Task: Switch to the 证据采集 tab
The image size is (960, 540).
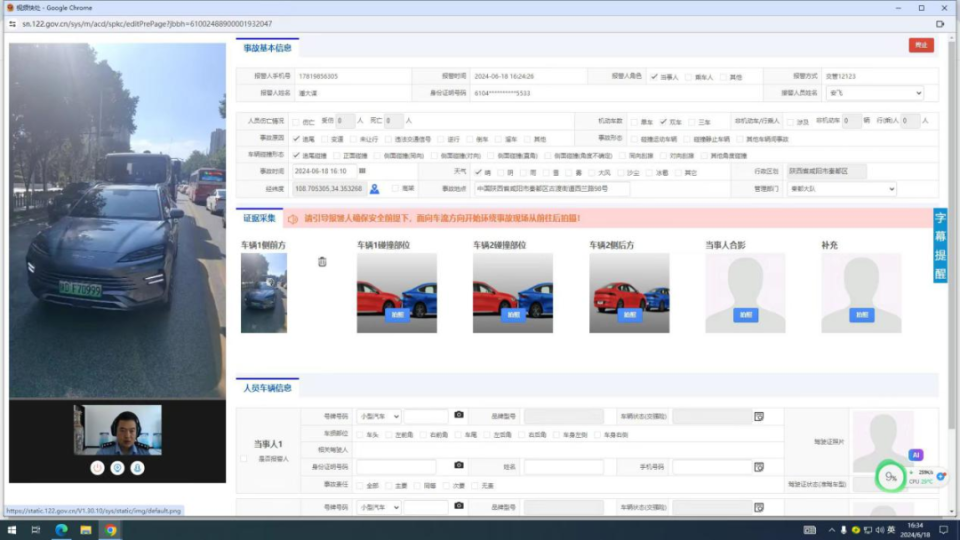Action: [260, 217]
